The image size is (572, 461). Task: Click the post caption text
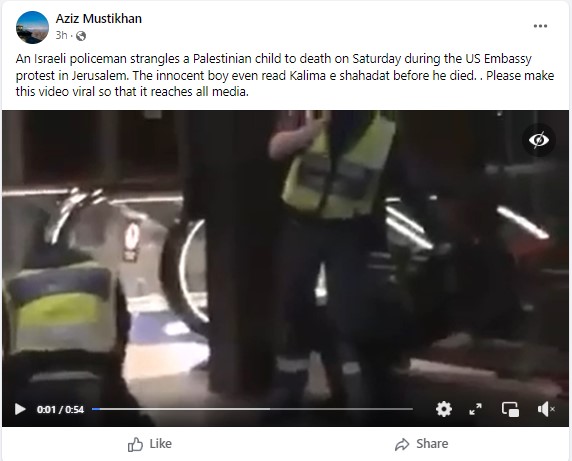[285, 75]
